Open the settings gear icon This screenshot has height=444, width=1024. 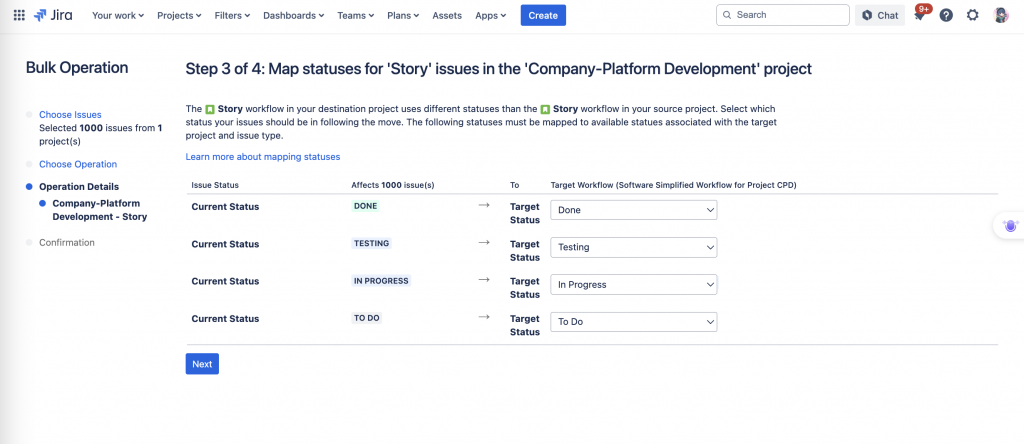click(x=972, y=15)
